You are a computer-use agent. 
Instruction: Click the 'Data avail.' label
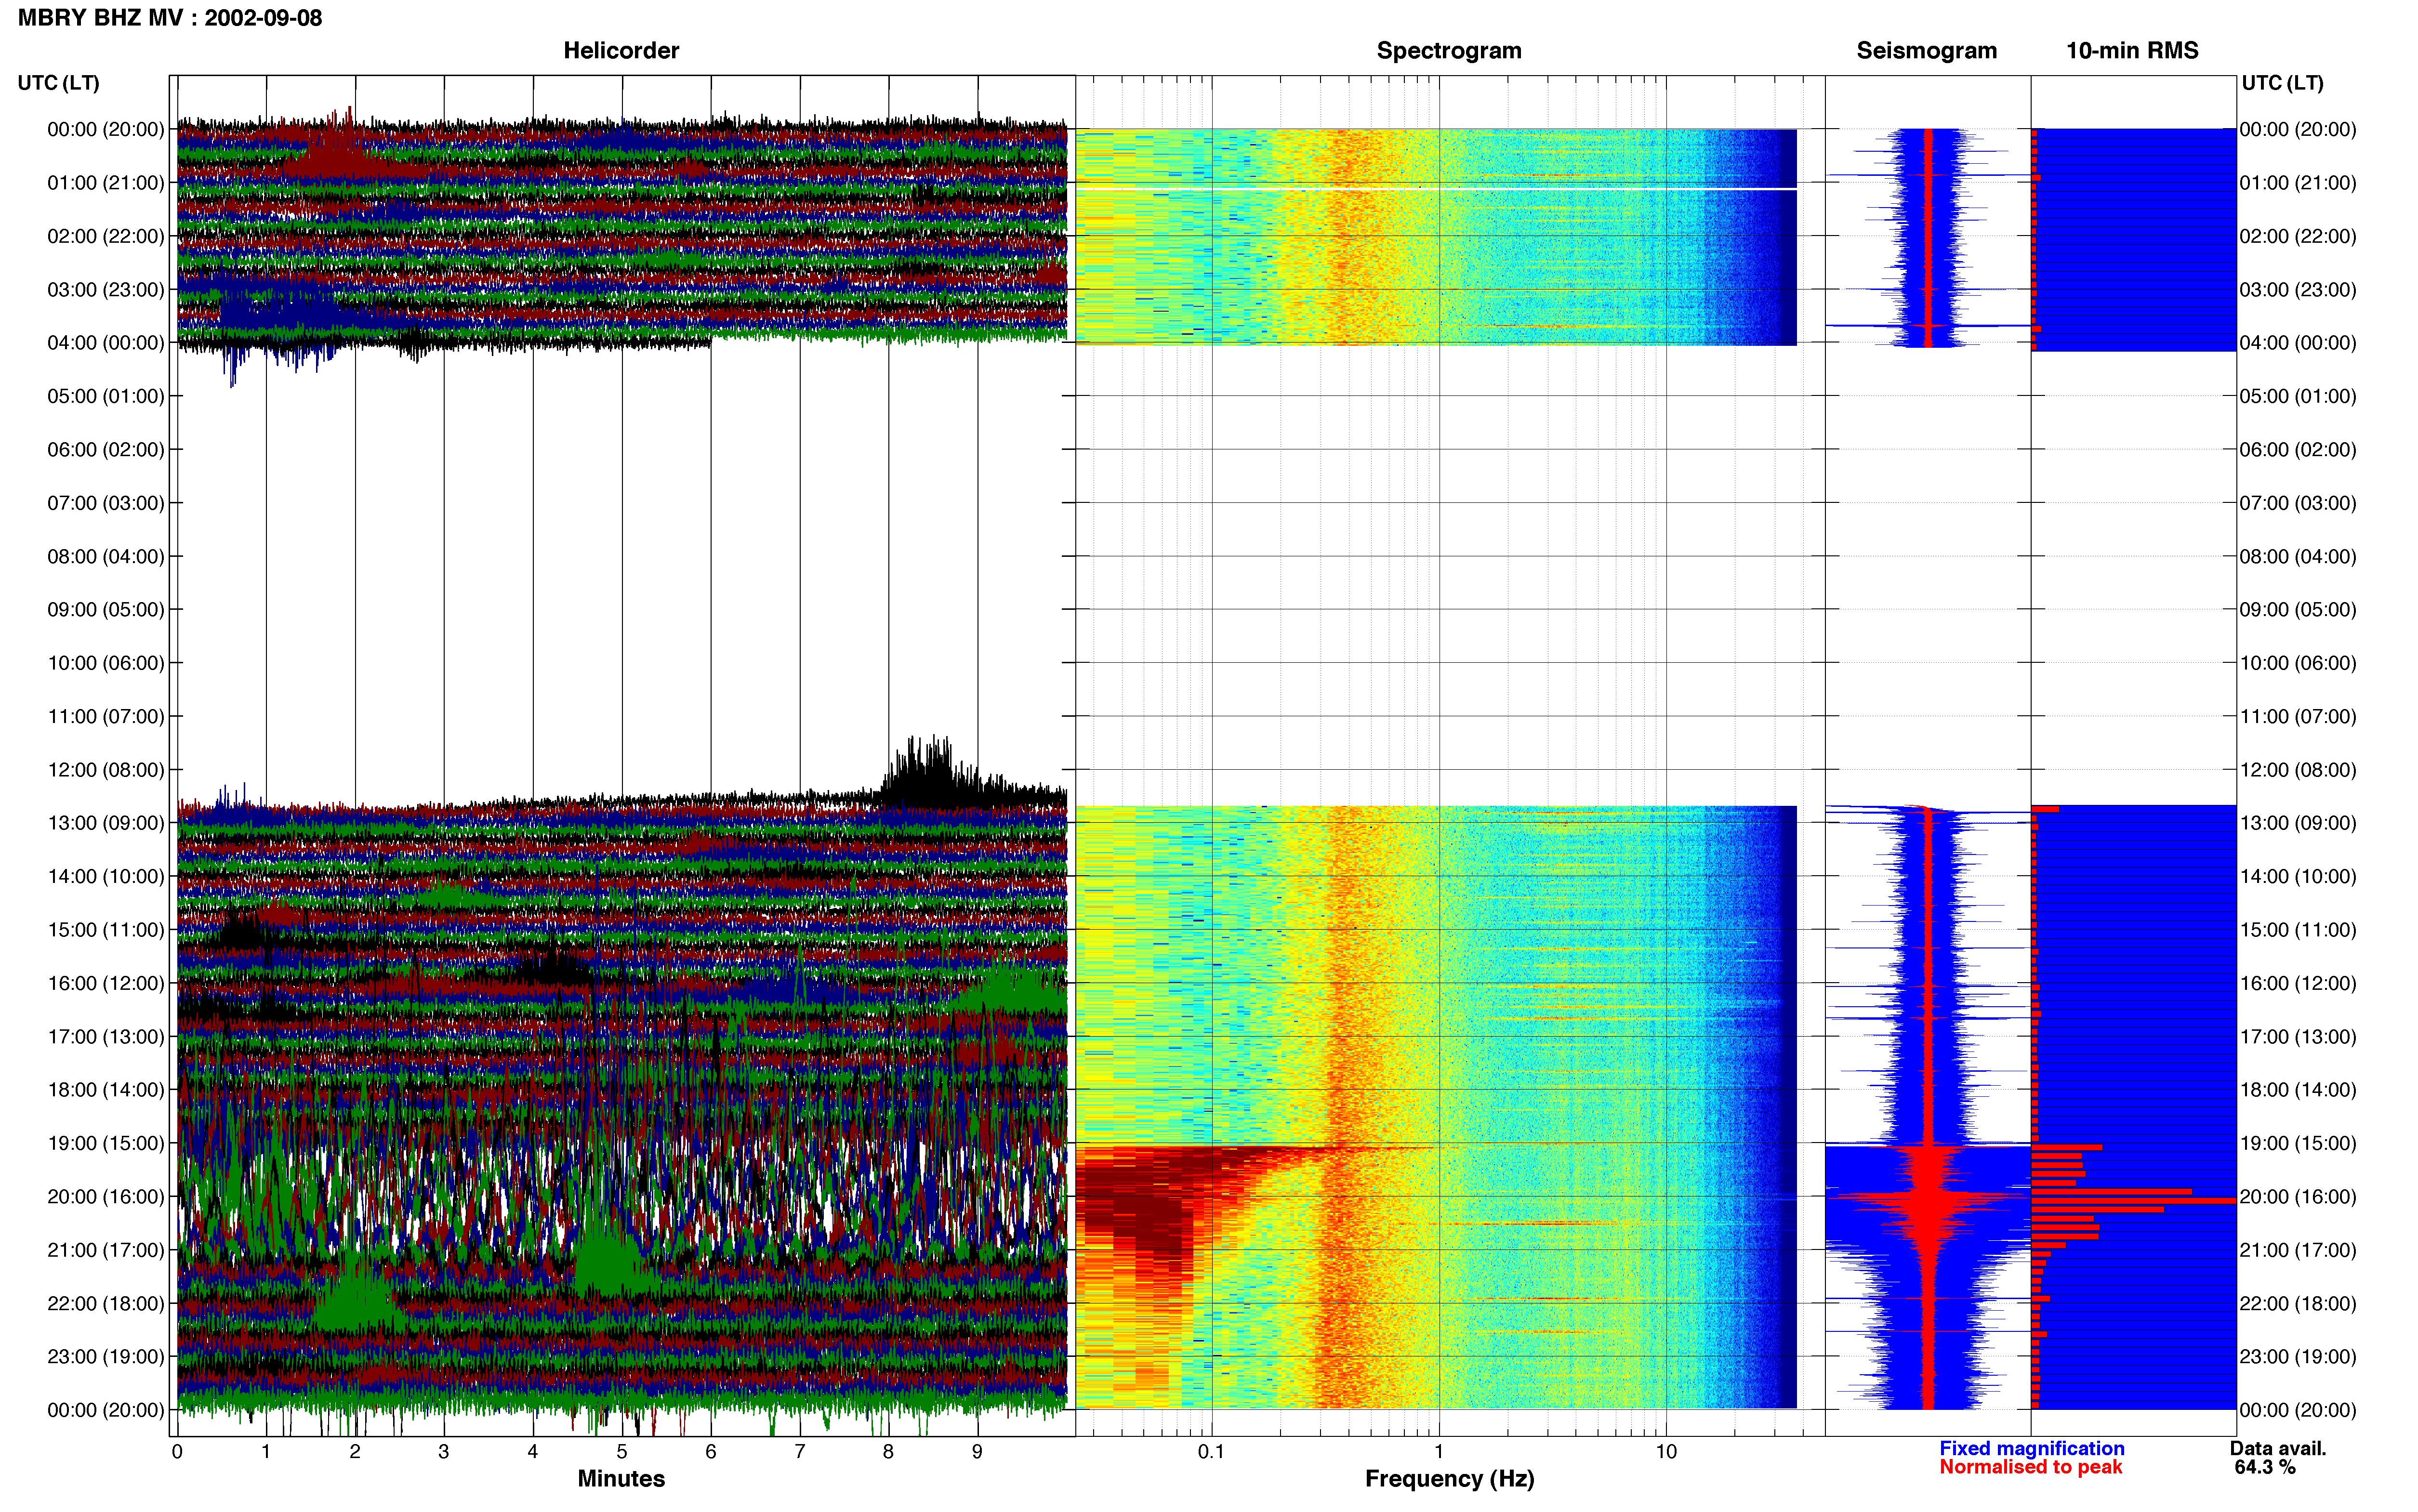(2278, 1448)
